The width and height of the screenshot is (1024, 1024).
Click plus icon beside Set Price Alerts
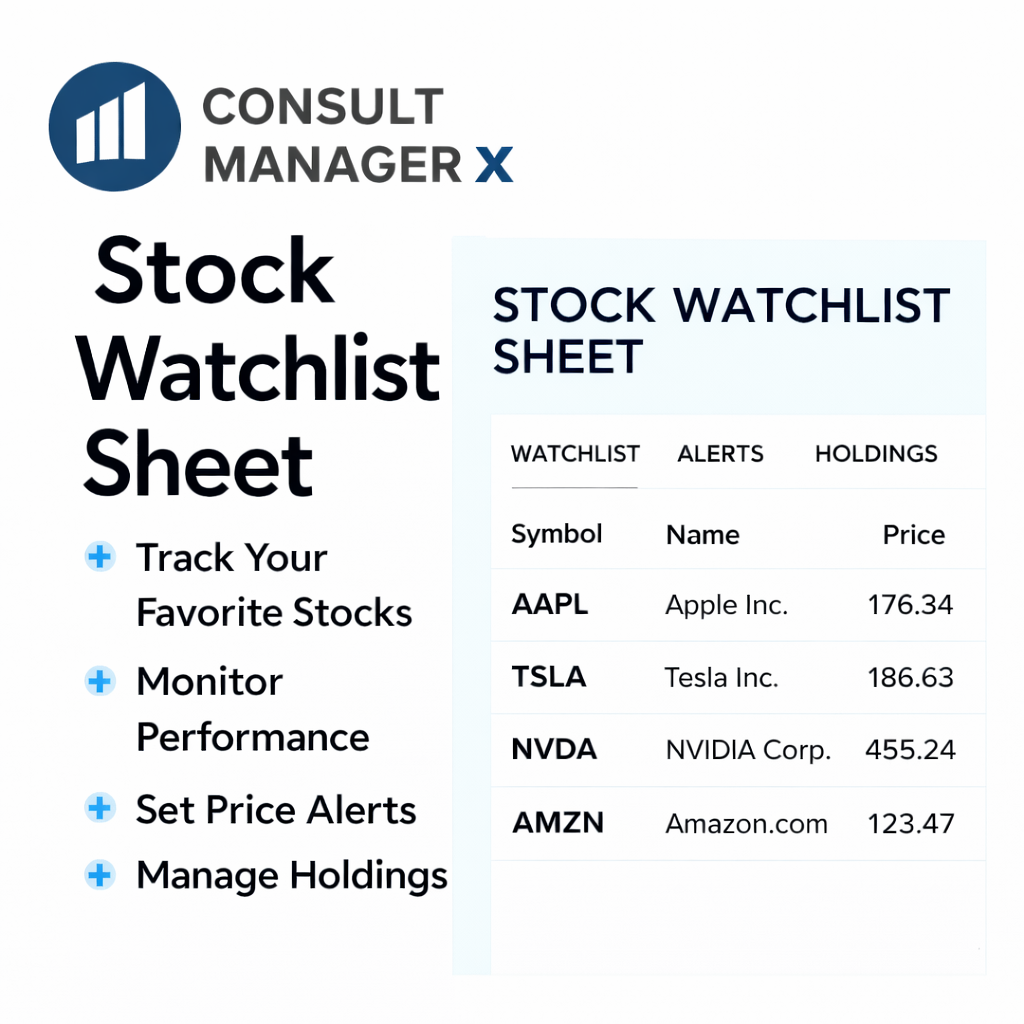(x=100, y=809)
